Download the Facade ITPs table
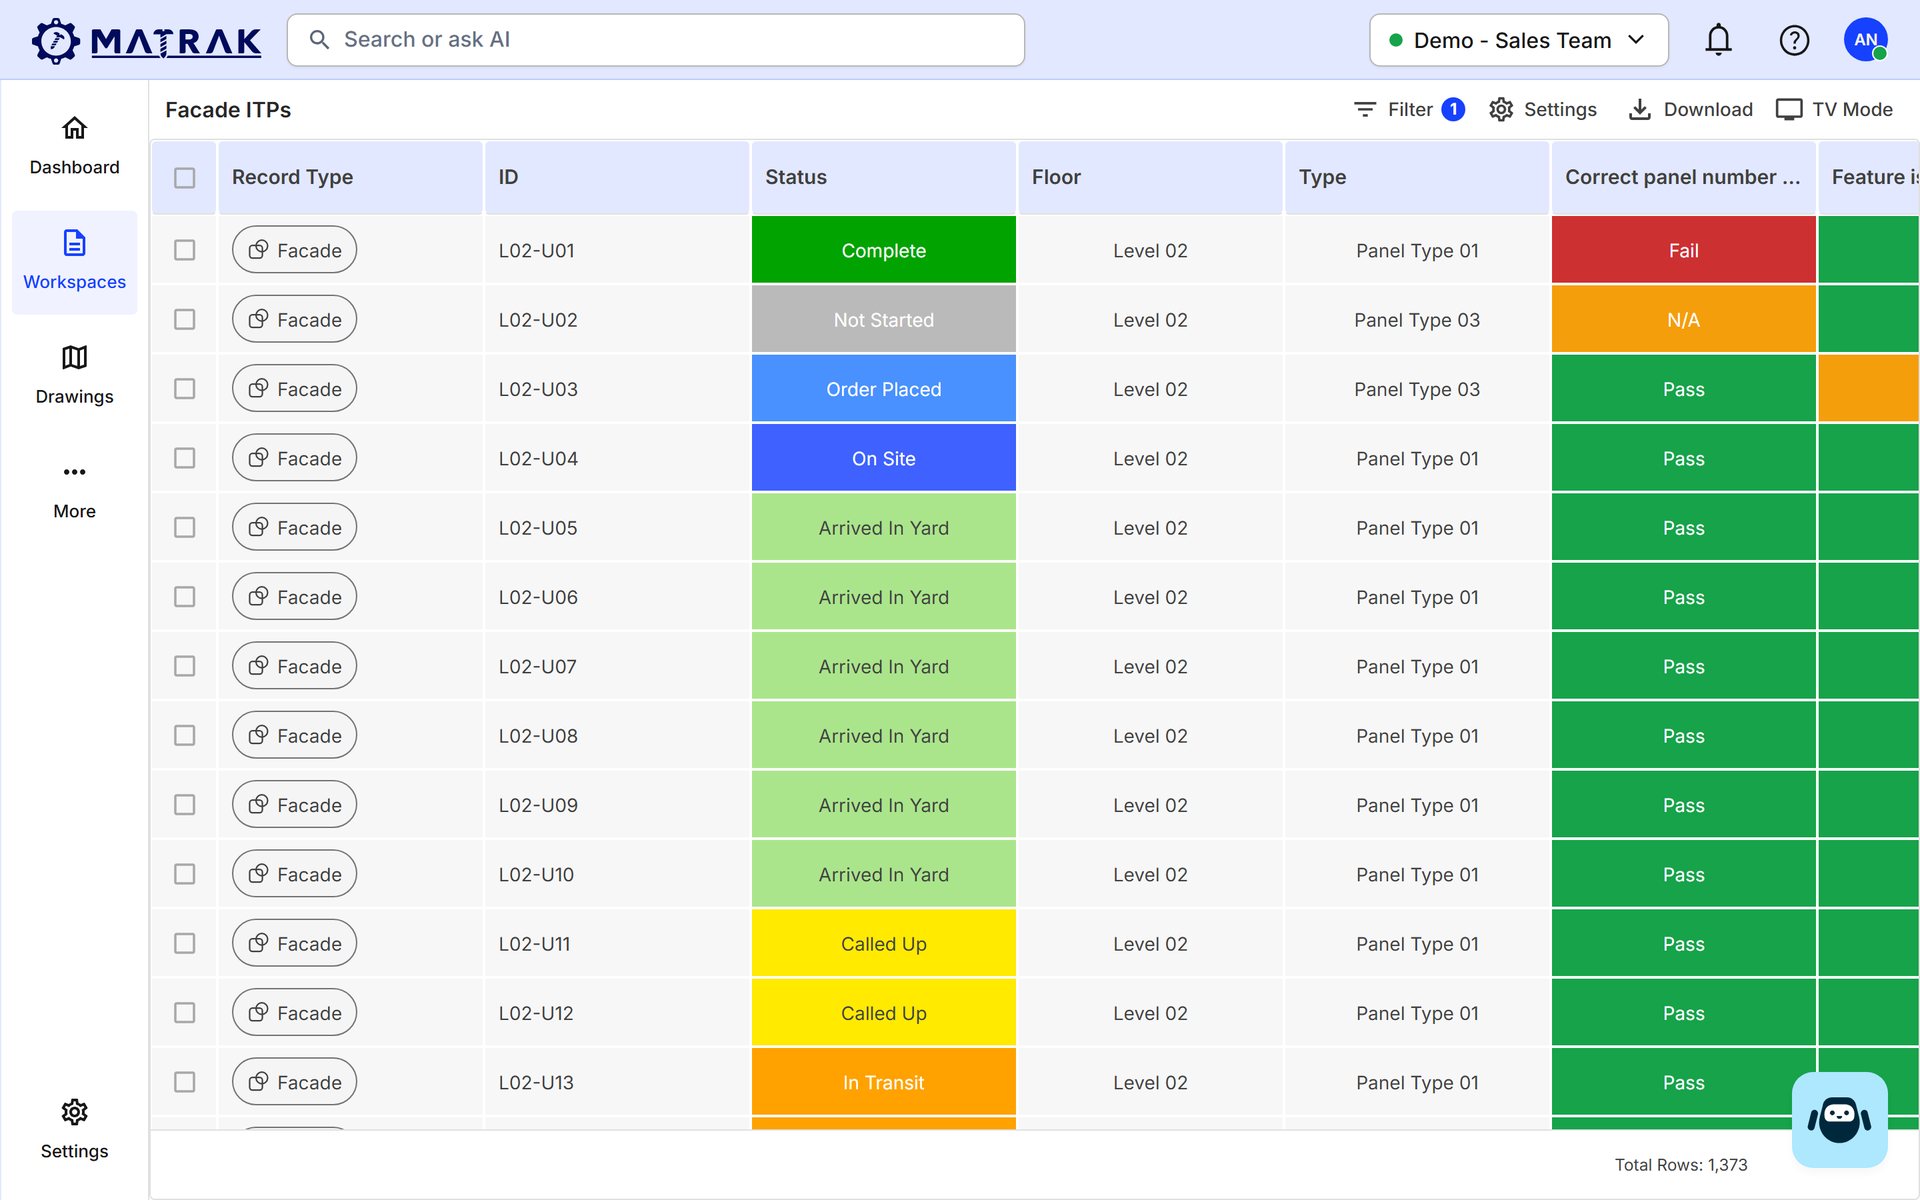Image resolution: width=1920 pixels, height=1200 pixels. [x=1690, y=109]
